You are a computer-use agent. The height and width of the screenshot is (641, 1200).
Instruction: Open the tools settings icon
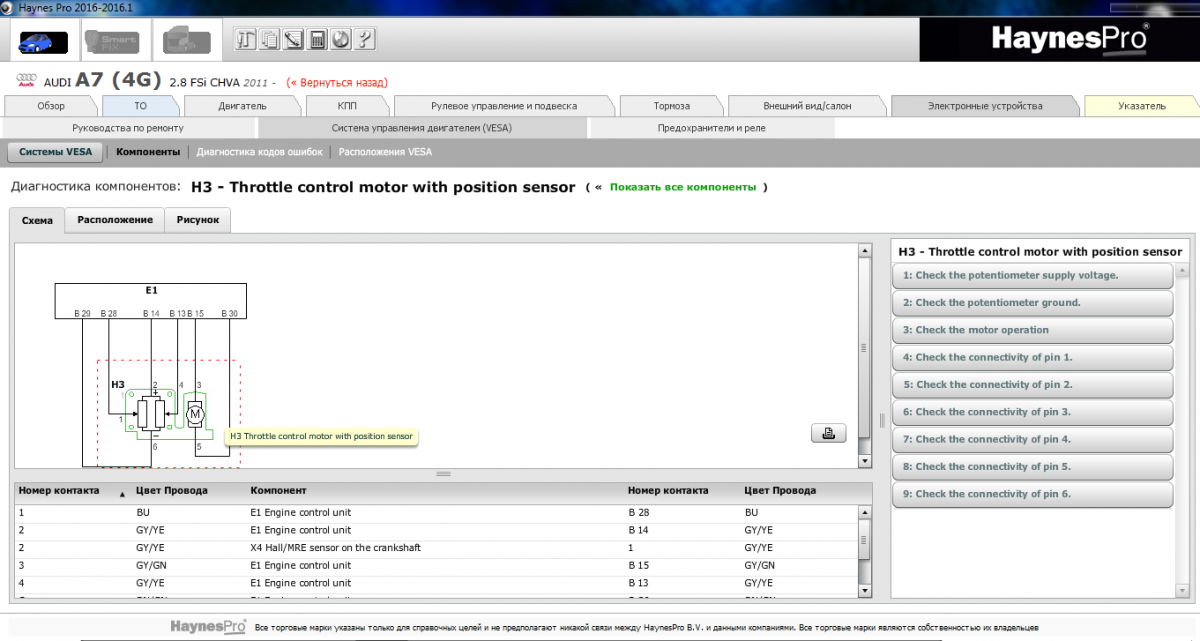tap(246, 40)
